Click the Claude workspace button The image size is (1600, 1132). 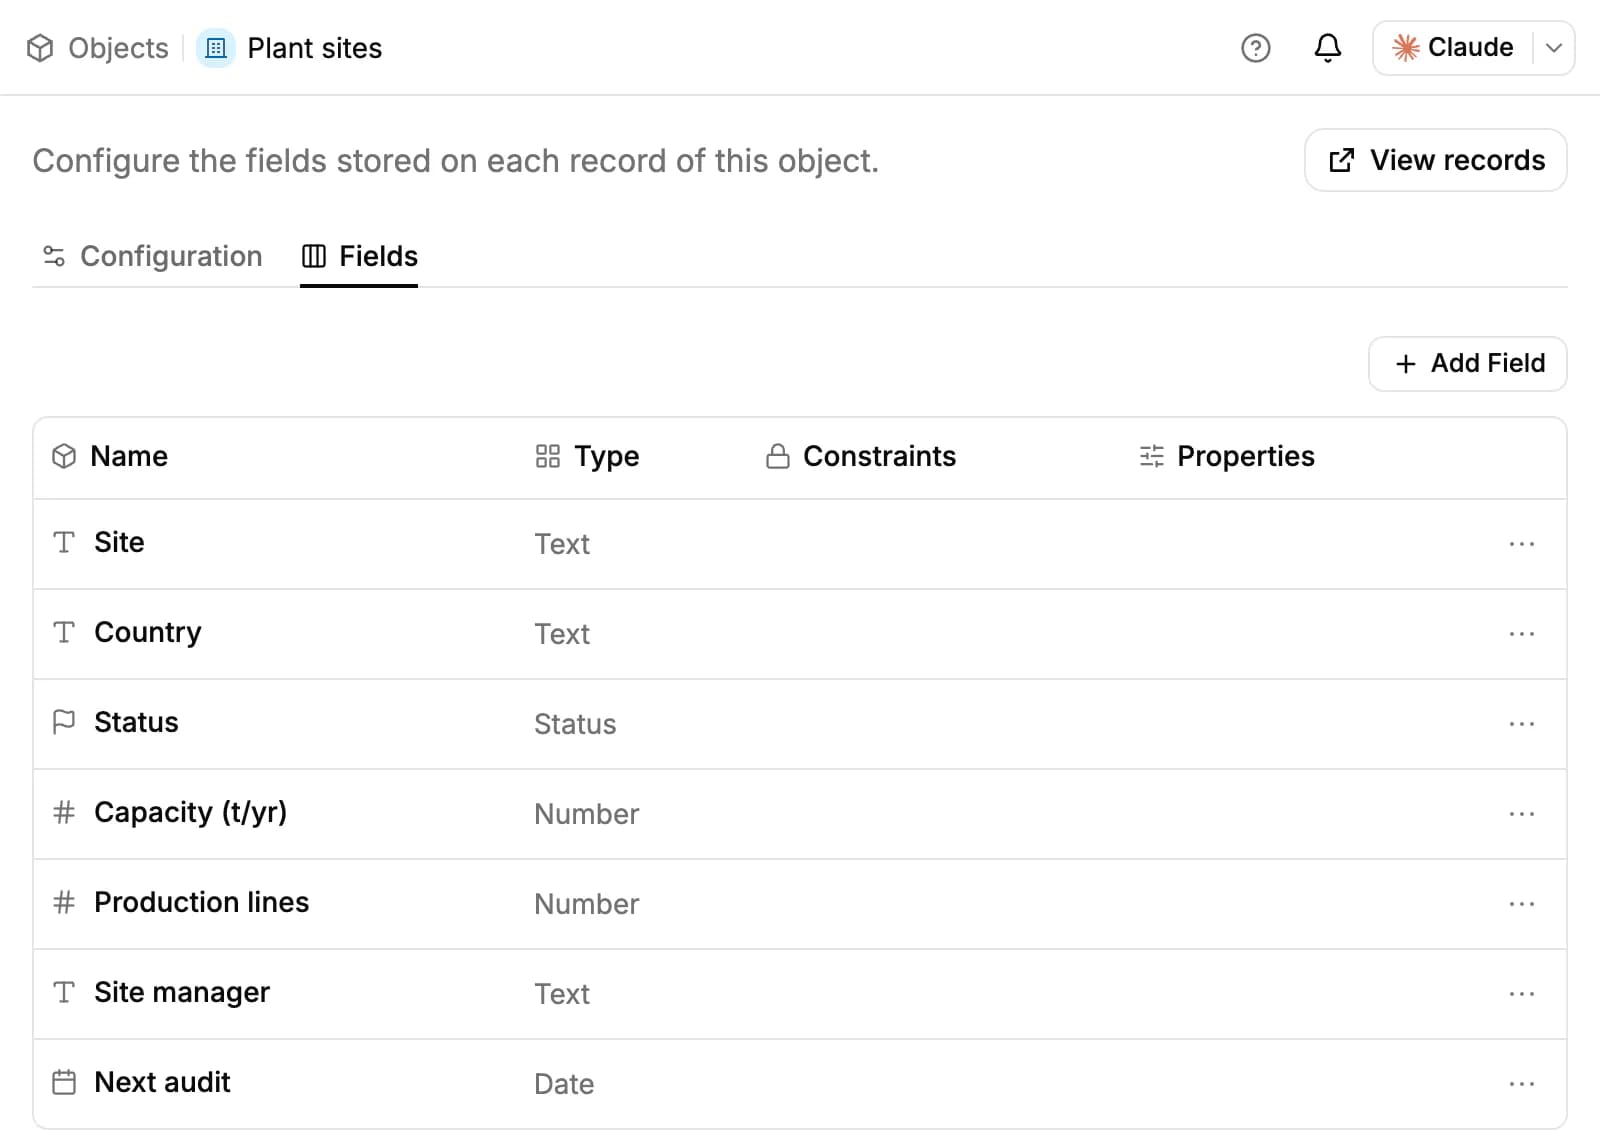coord(1453,48)
